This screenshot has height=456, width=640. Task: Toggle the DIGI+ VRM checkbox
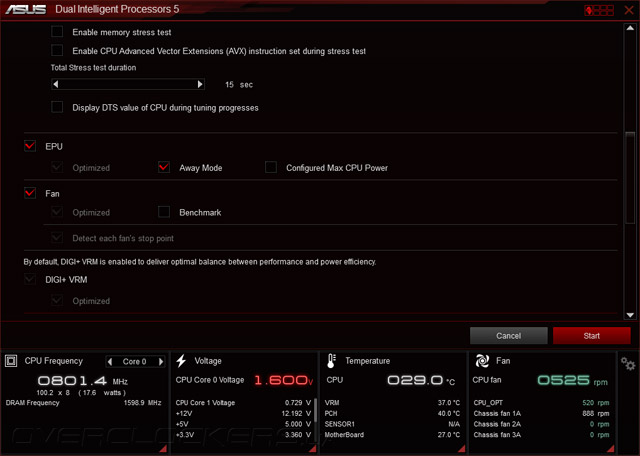click(x=30, y=279)
